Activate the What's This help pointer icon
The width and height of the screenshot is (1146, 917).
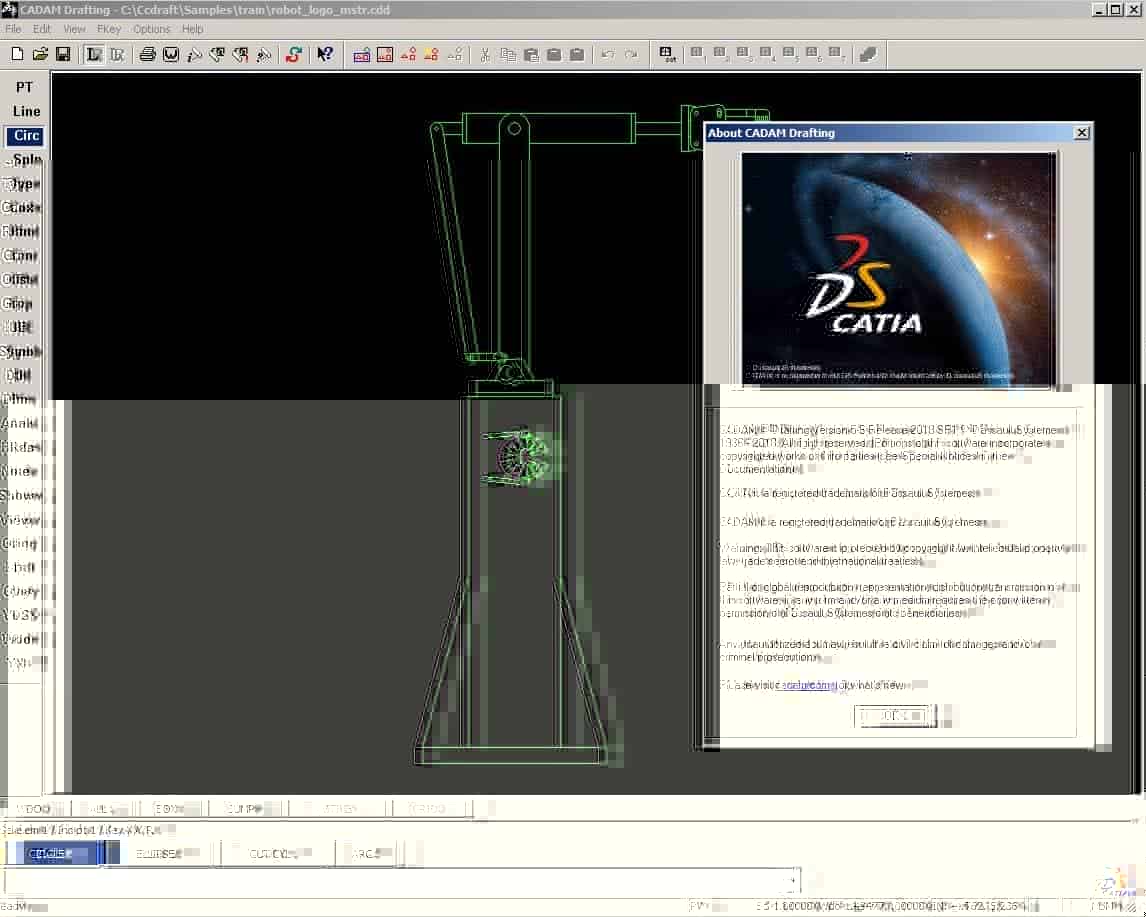click(x=325, y=54)
